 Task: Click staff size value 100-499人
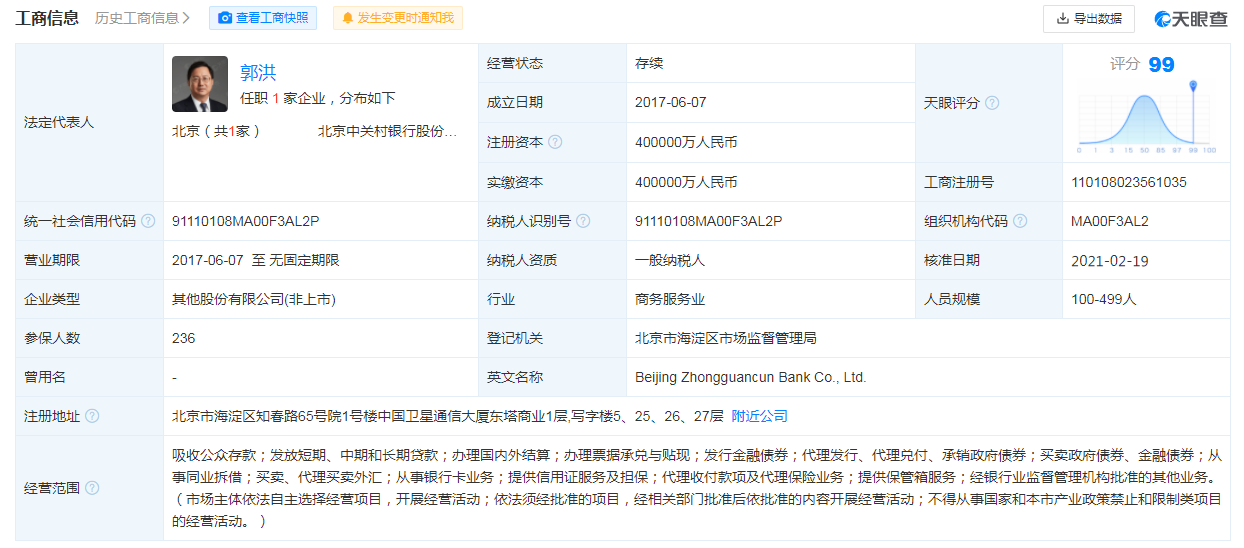click(1104, 299)
